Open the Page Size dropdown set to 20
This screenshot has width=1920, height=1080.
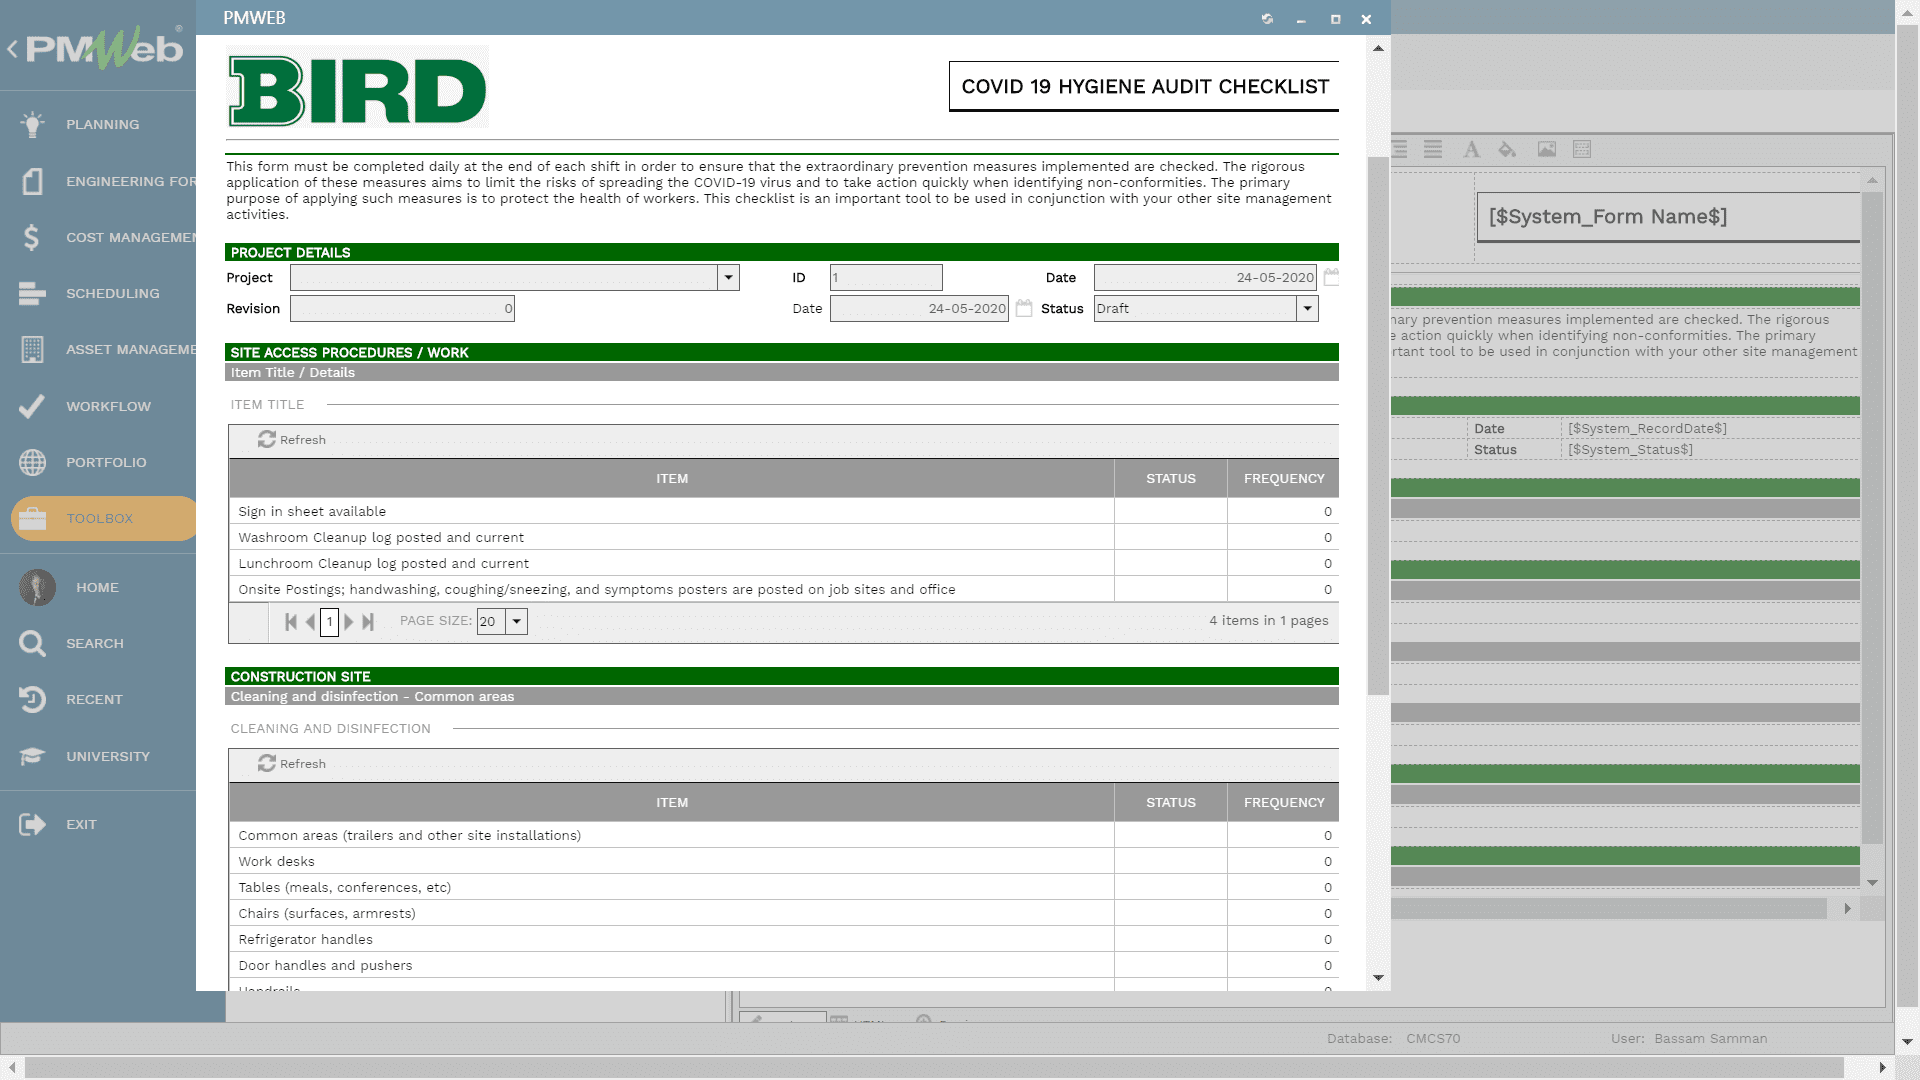pos(516,621)
